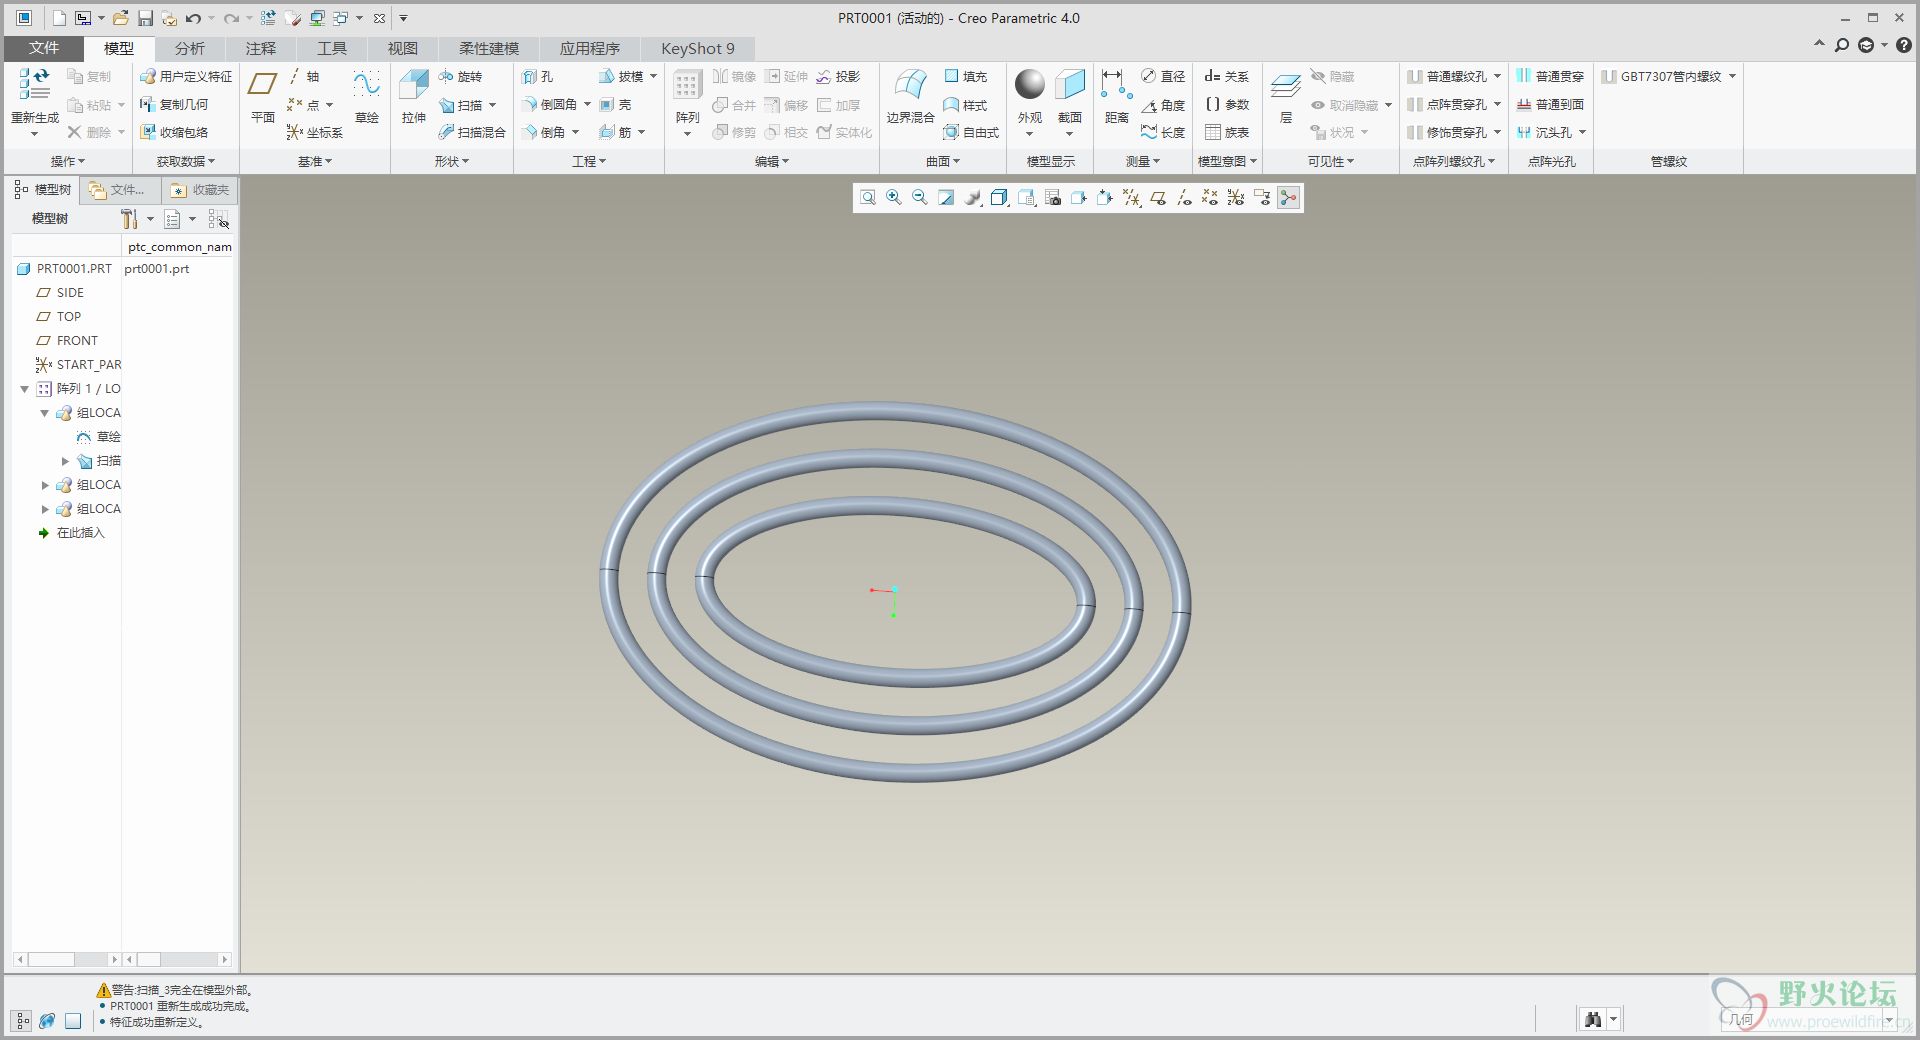Expand the 编辑 group dropdown
This screenshot has height=1040, width=1920.
click(x=772, y=161)
